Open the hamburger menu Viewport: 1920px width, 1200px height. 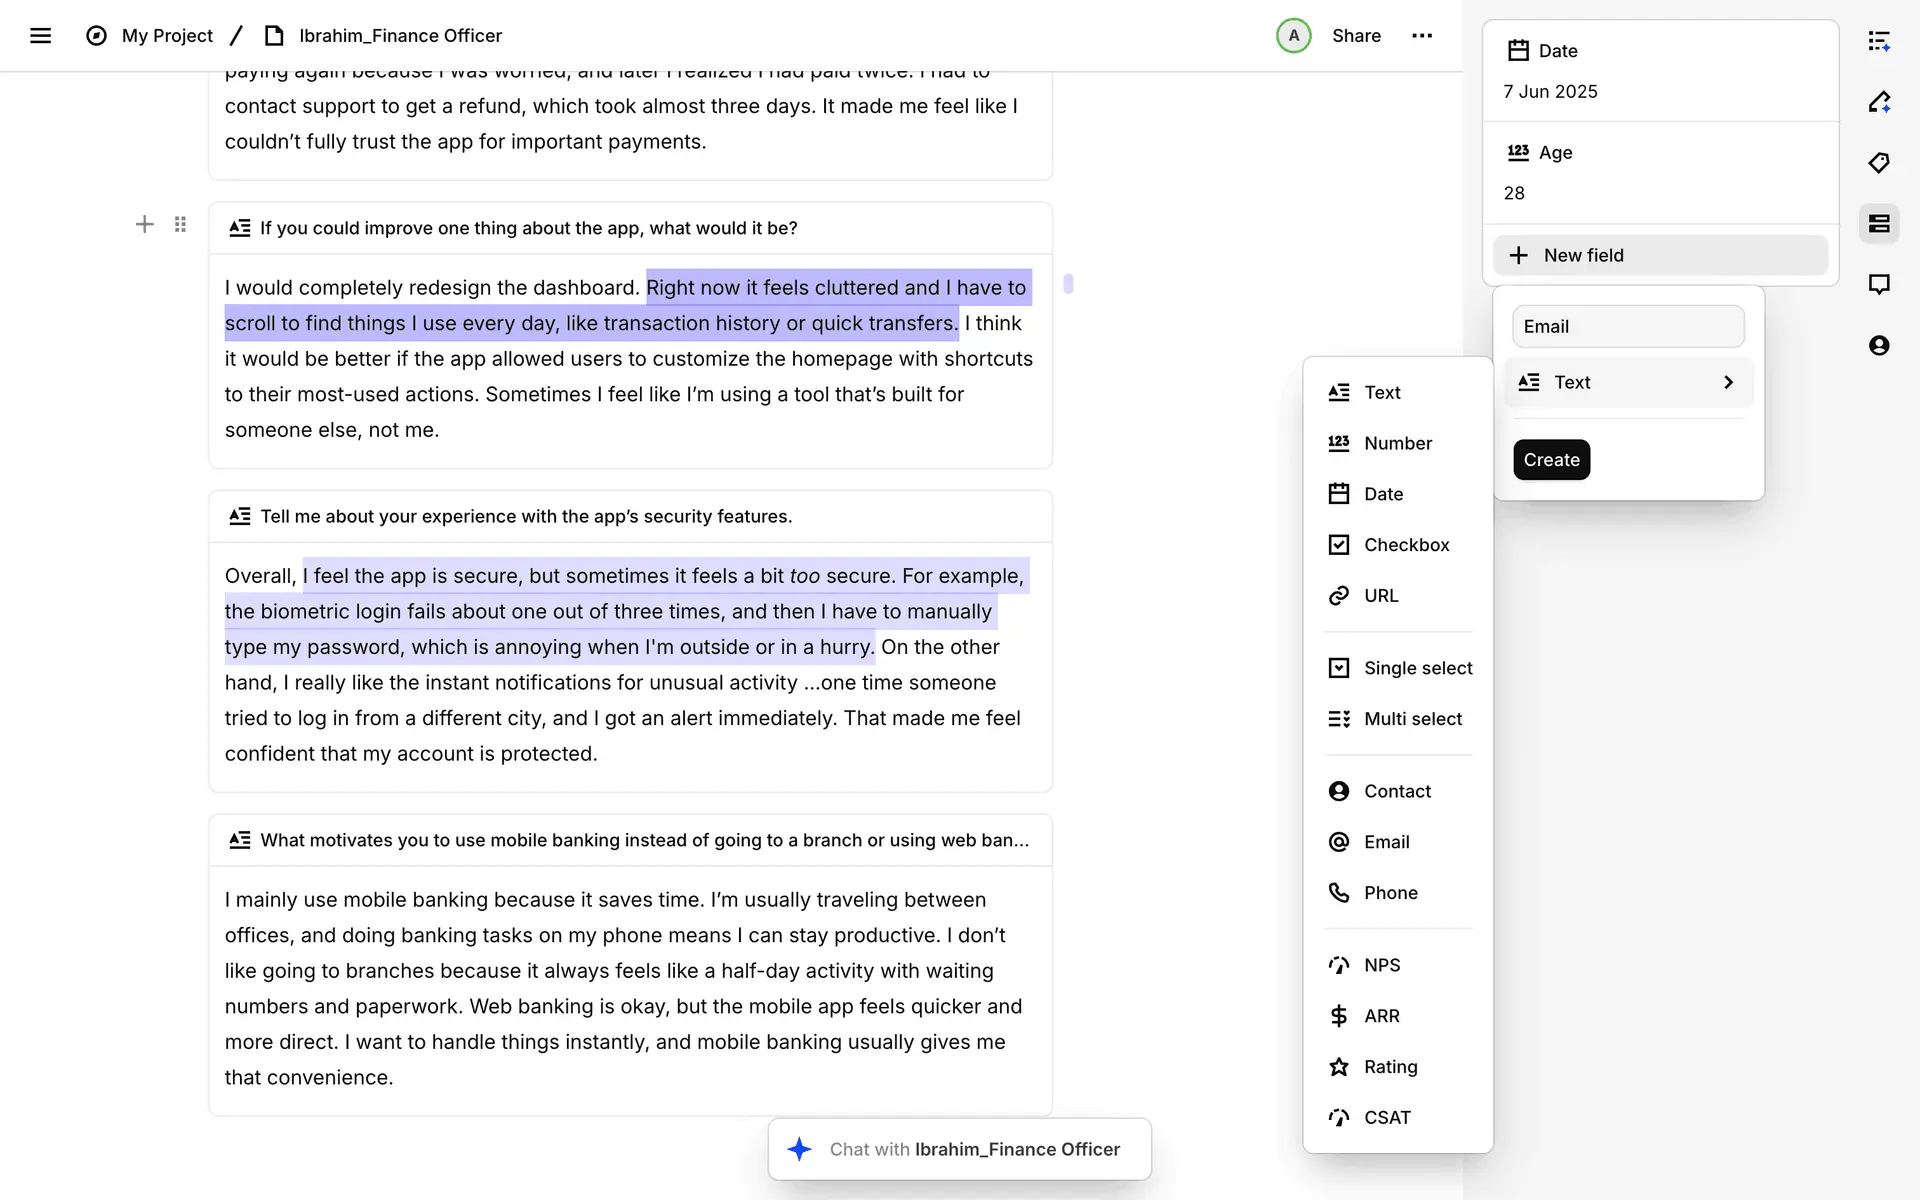coord(40,36)
